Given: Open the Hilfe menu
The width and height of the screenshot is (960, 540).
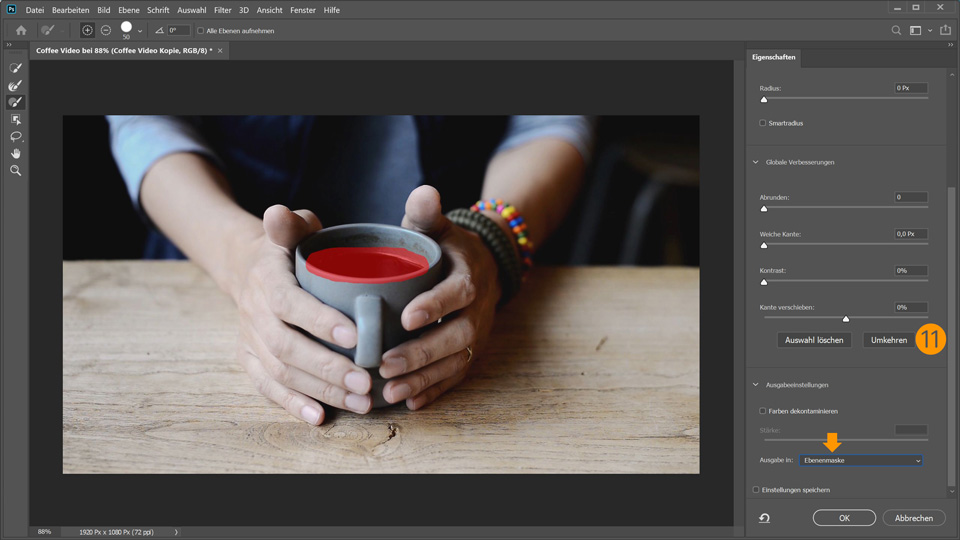Looking at the screenshot, I should (x=331, y=10).
